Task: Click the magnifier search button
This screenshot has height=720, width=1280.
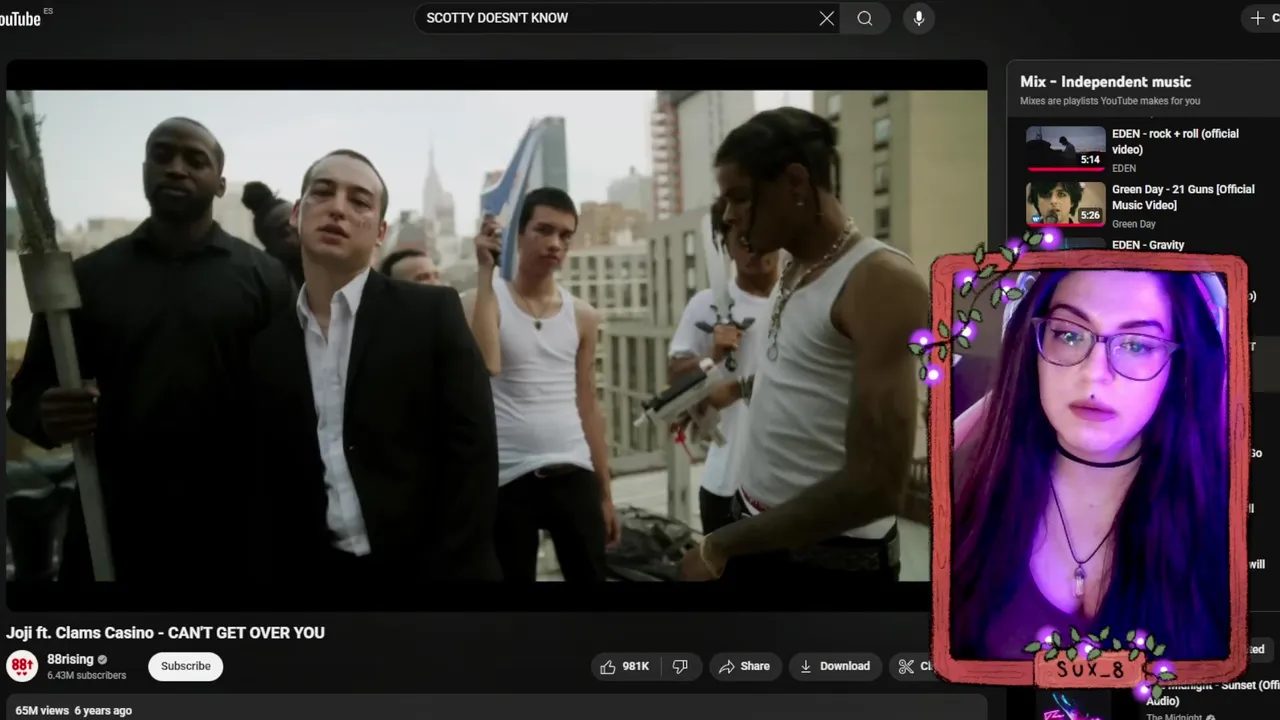Action: pos(865,18)
